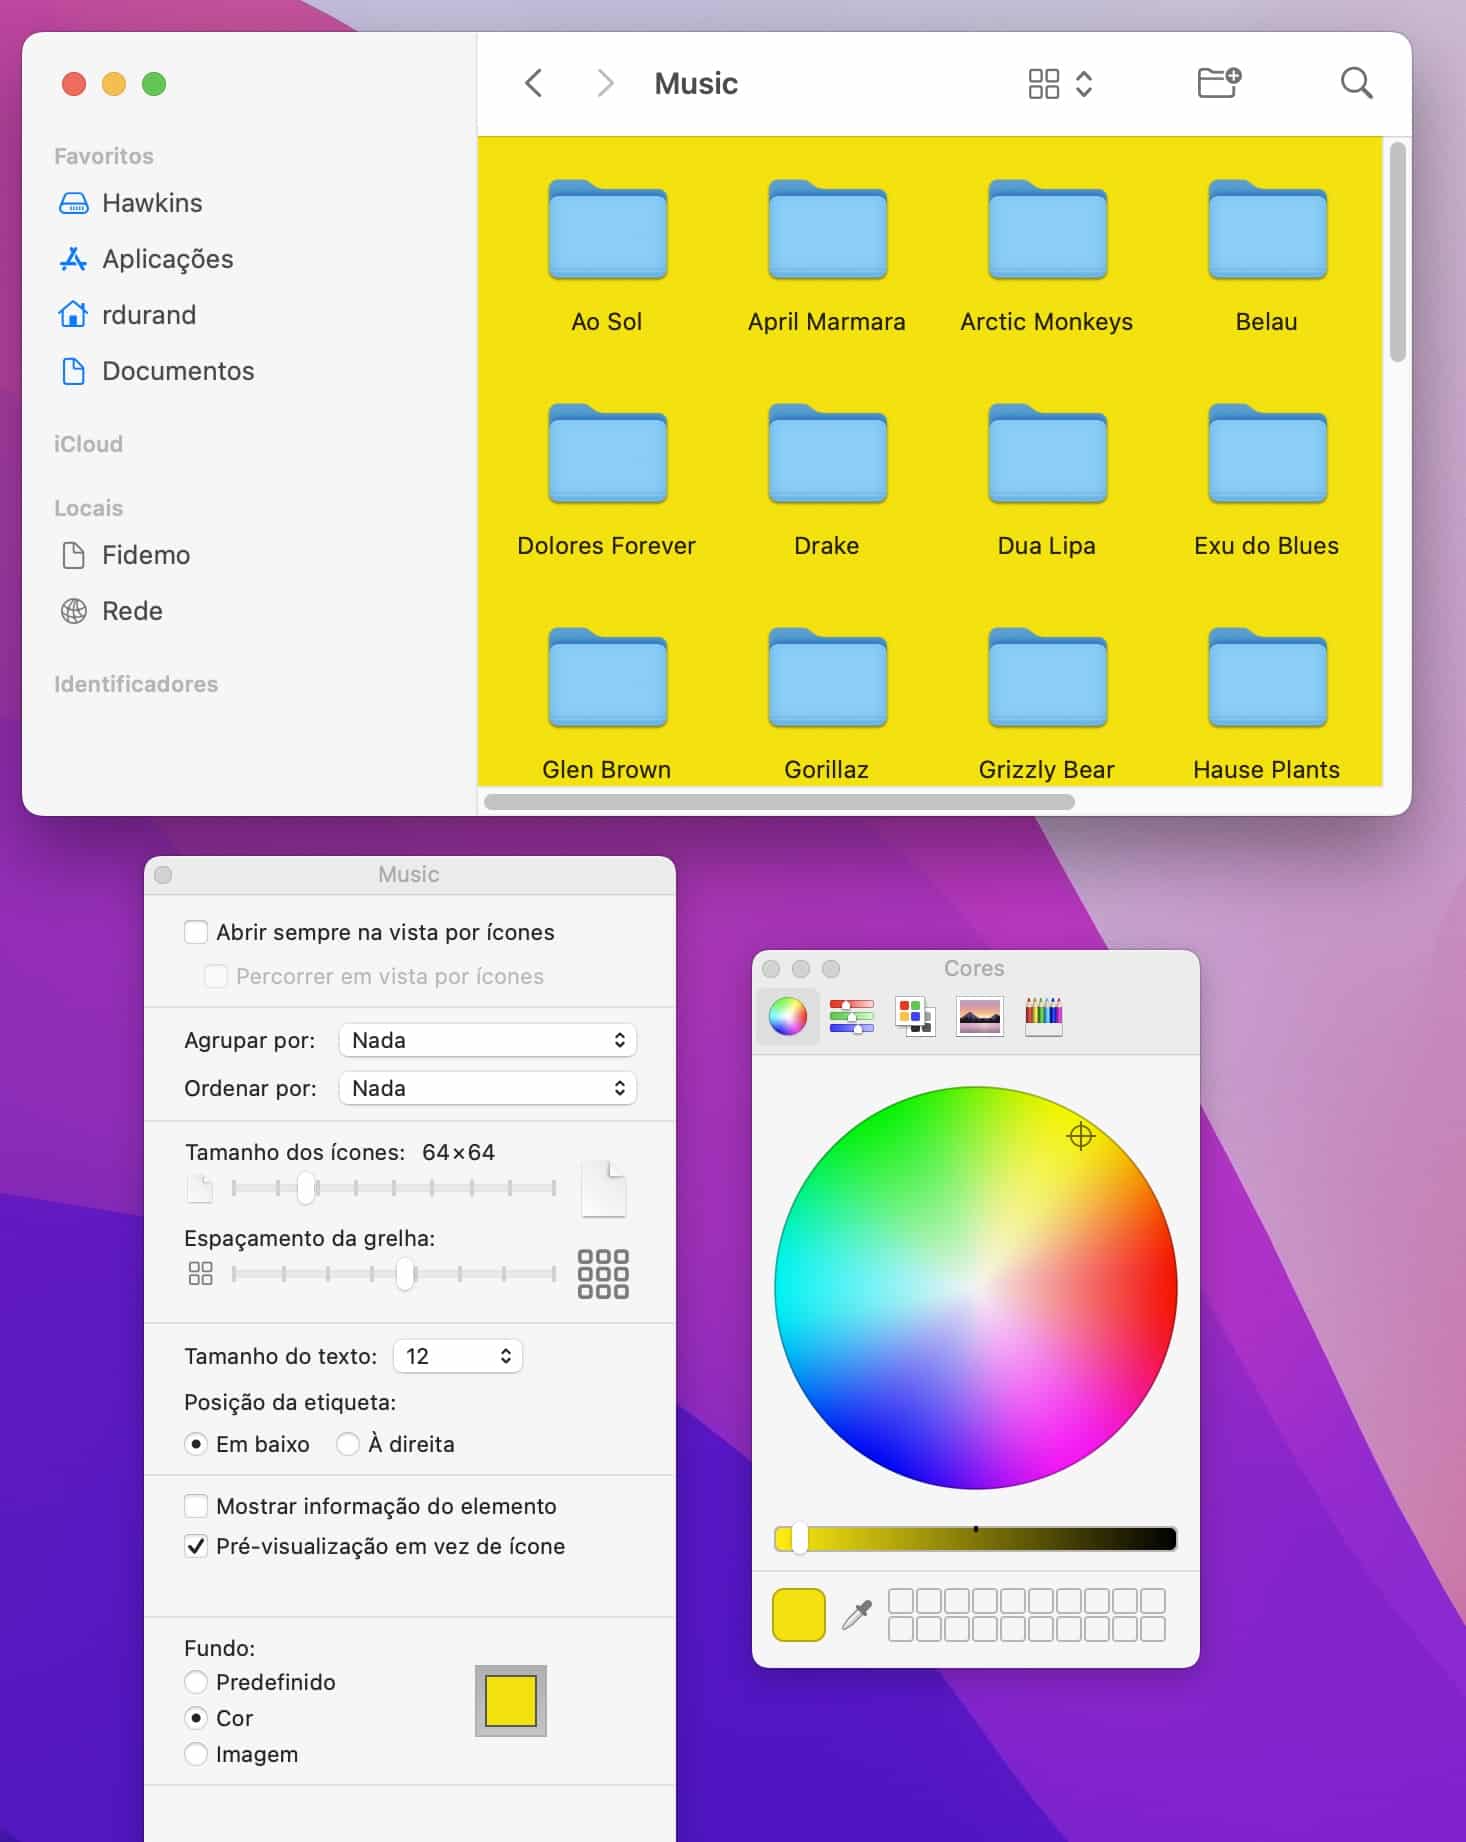Screen dimensions: 1466x1842
Task: Create a new folder with toolbar icon
Action: (1219, 83)
